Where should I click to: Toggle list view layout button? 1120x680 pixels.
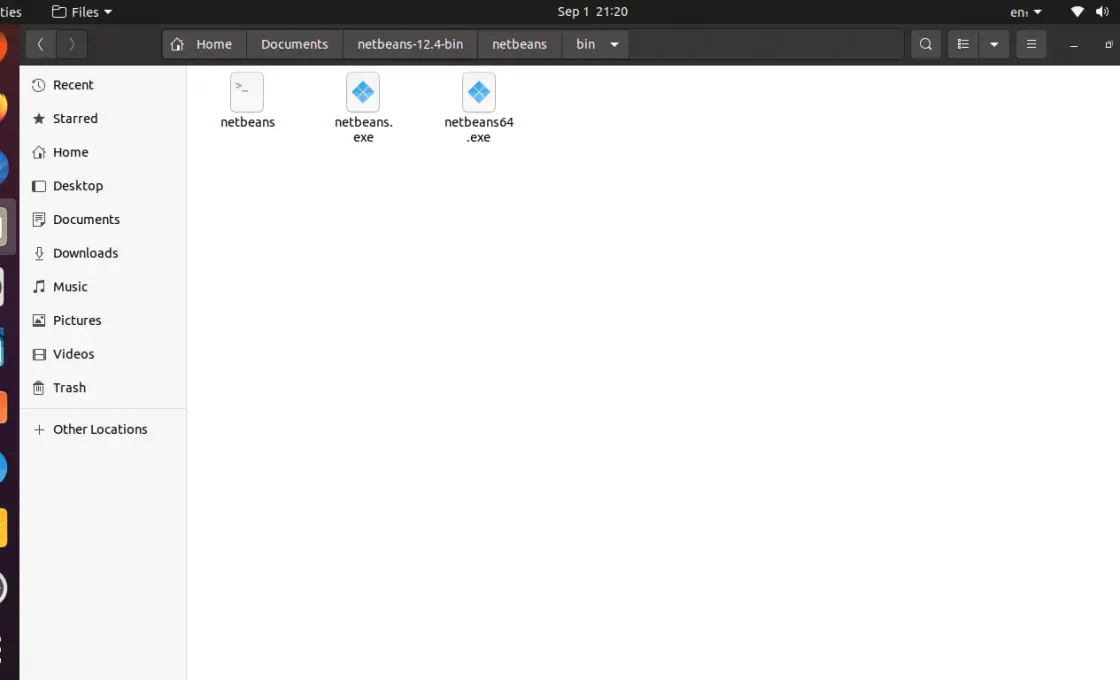coord(963,44)
